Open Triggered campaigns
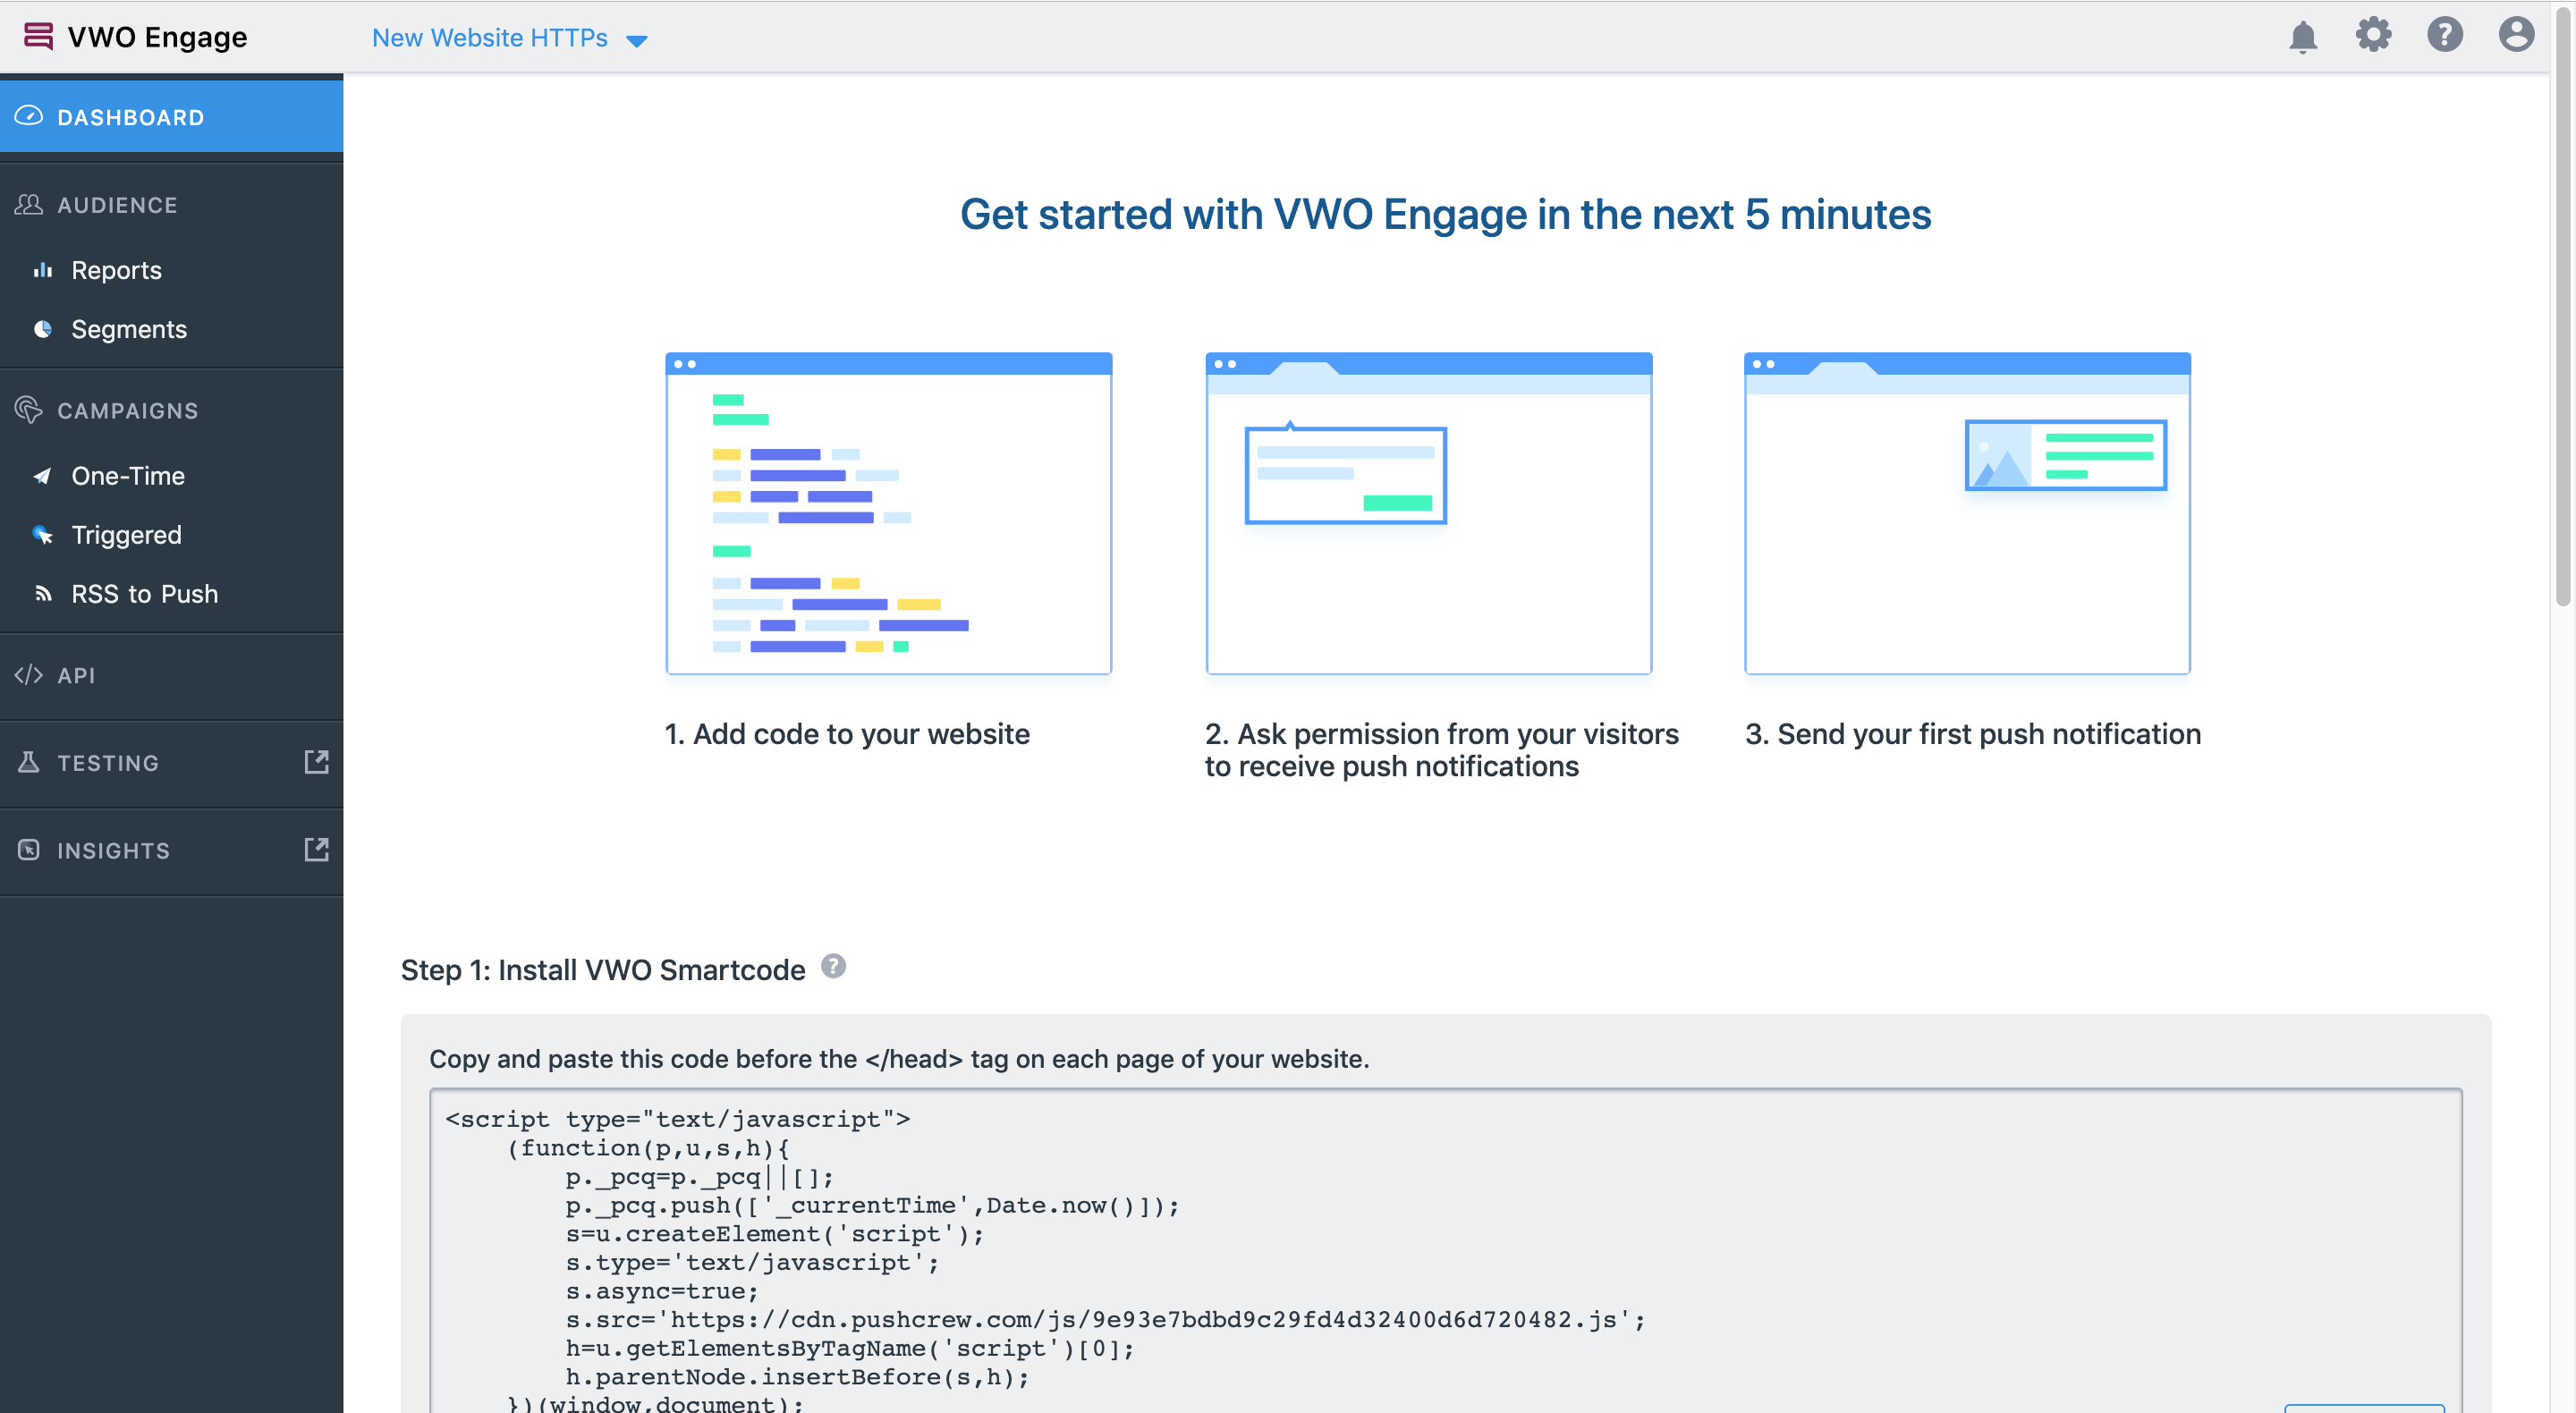 (126, 535)
